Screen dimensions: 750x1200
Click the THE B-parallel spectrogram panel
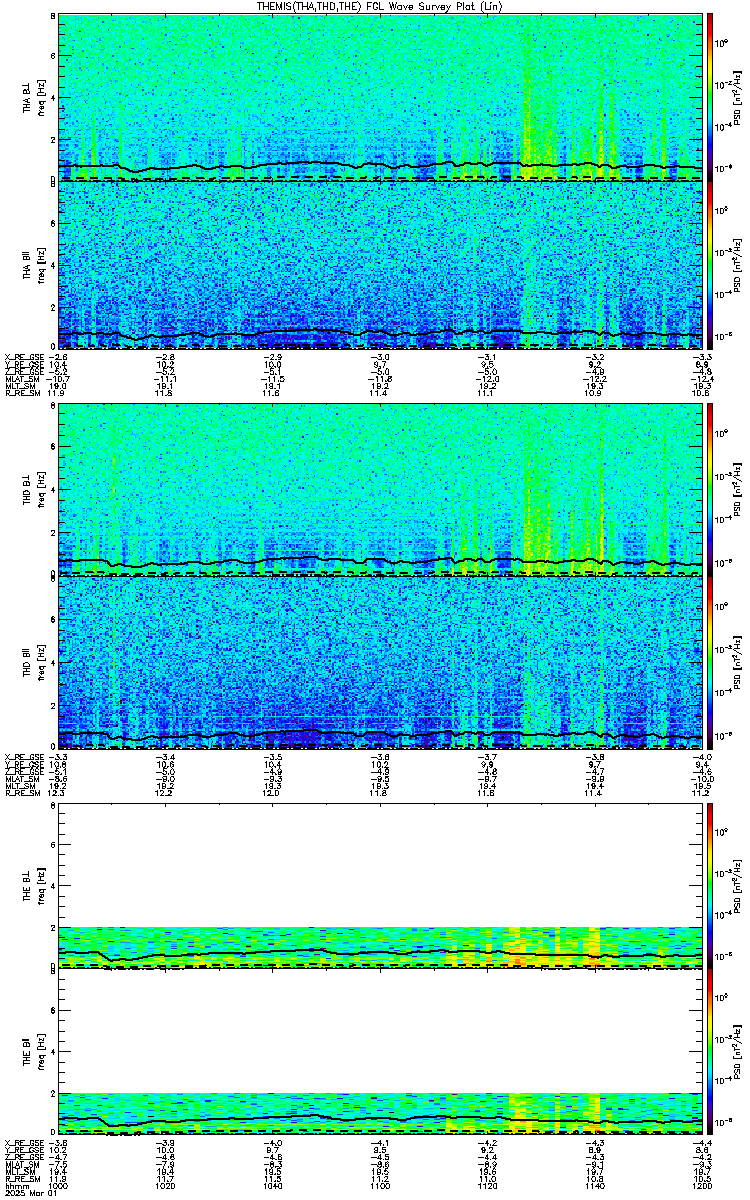381,1052
